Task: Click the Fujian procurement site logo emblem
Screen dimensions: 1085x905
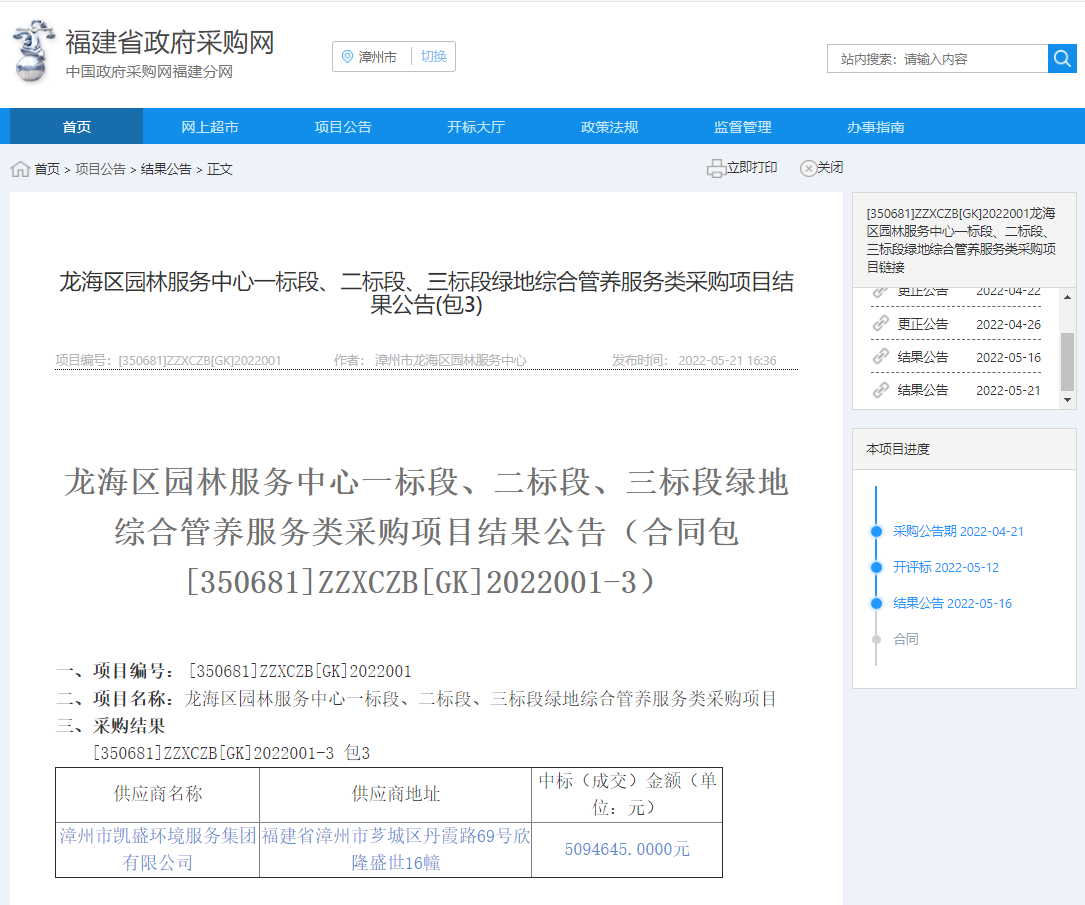Action: tap(33, 51)
